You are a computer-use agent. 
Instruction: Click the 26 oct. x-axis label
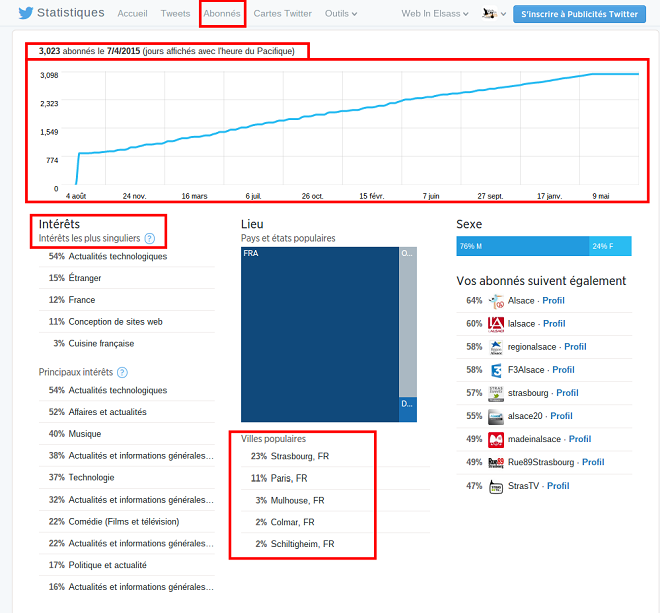[x=312, y=196]
